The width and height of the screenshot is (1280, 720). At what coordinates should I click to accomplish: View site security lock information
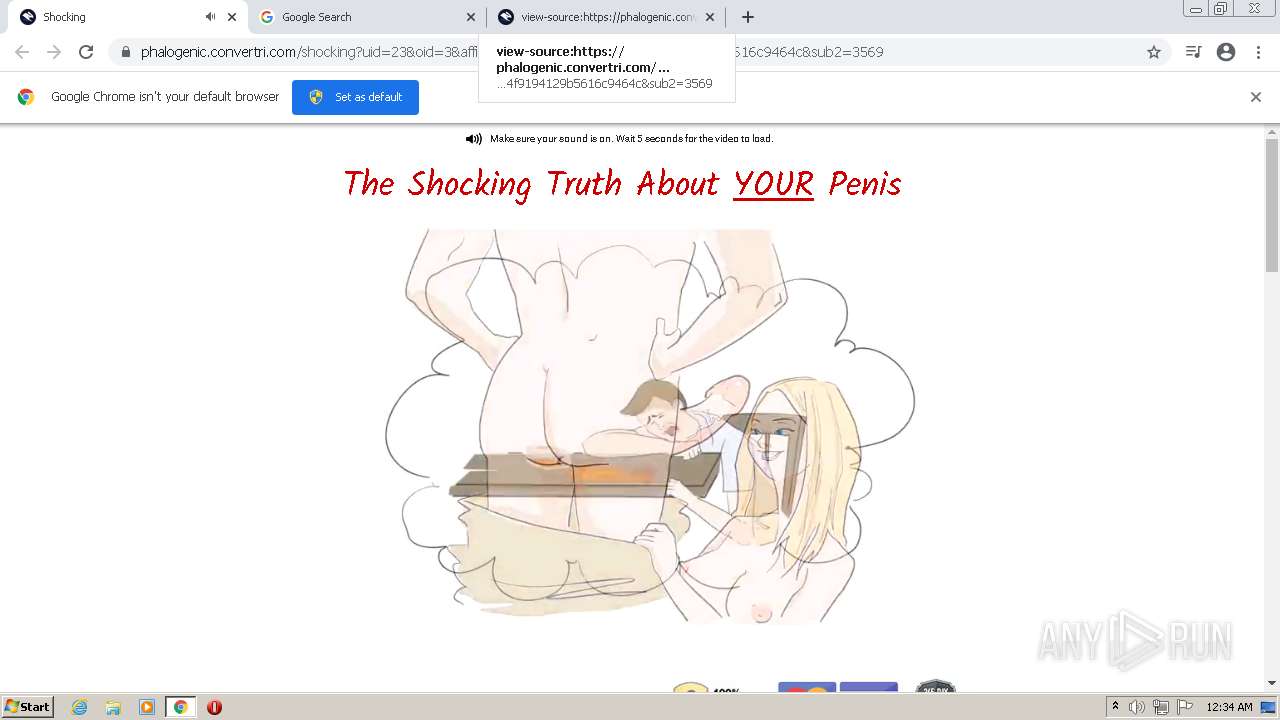click(125, 52)
